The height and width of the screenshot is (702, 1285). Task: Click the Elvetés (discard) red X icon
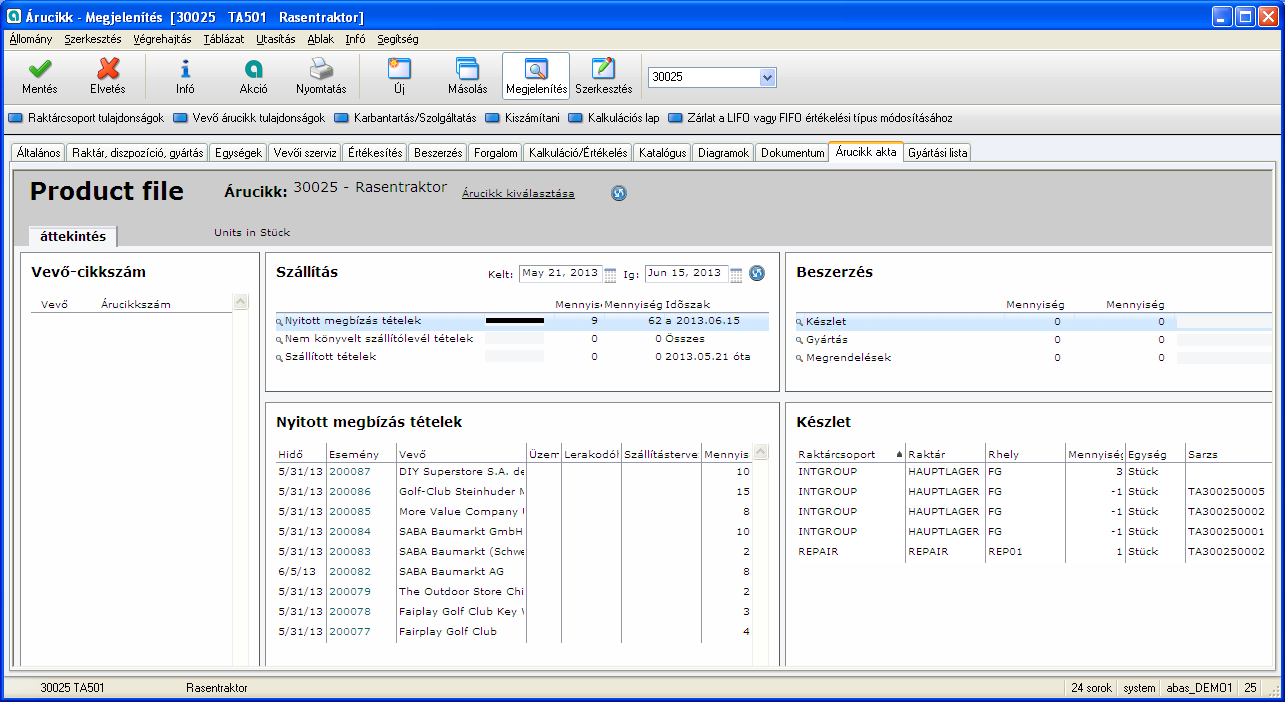pyautogui.click(x=108, y=69)
